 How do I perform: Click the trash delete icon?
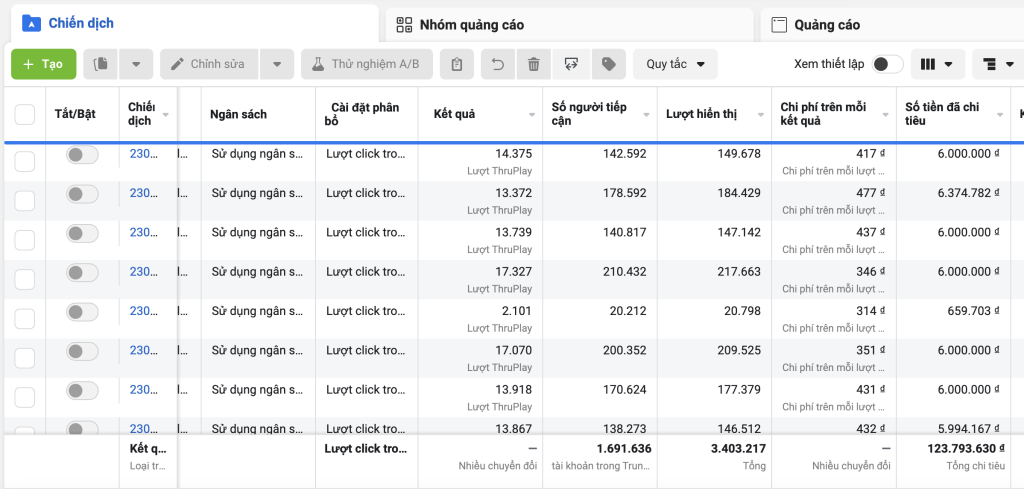tap(534, 64)
